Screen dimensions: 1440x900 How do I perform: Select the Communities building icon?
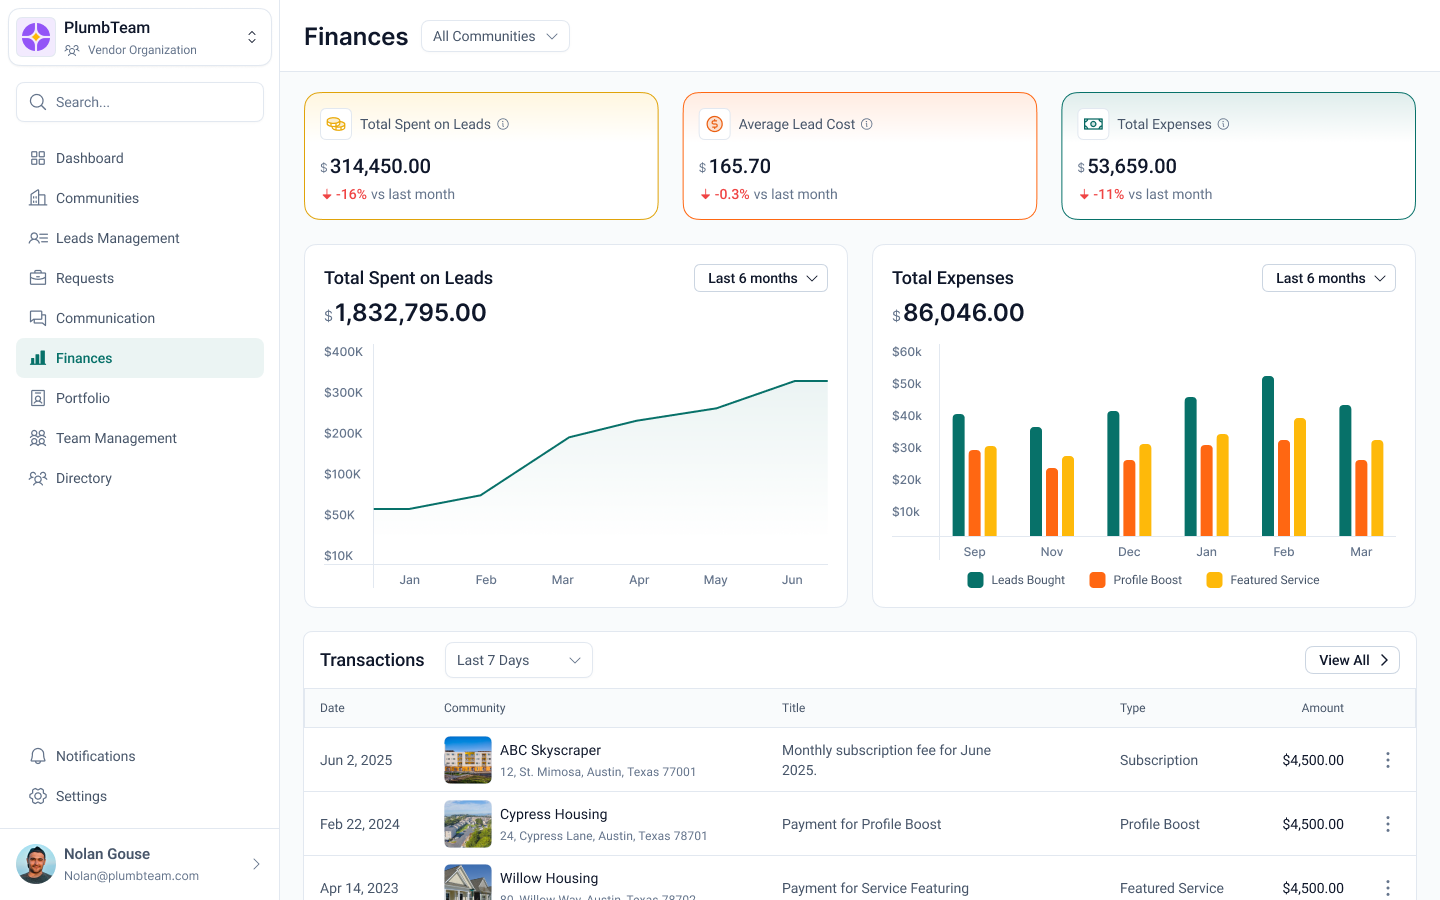tap(38, 198)
